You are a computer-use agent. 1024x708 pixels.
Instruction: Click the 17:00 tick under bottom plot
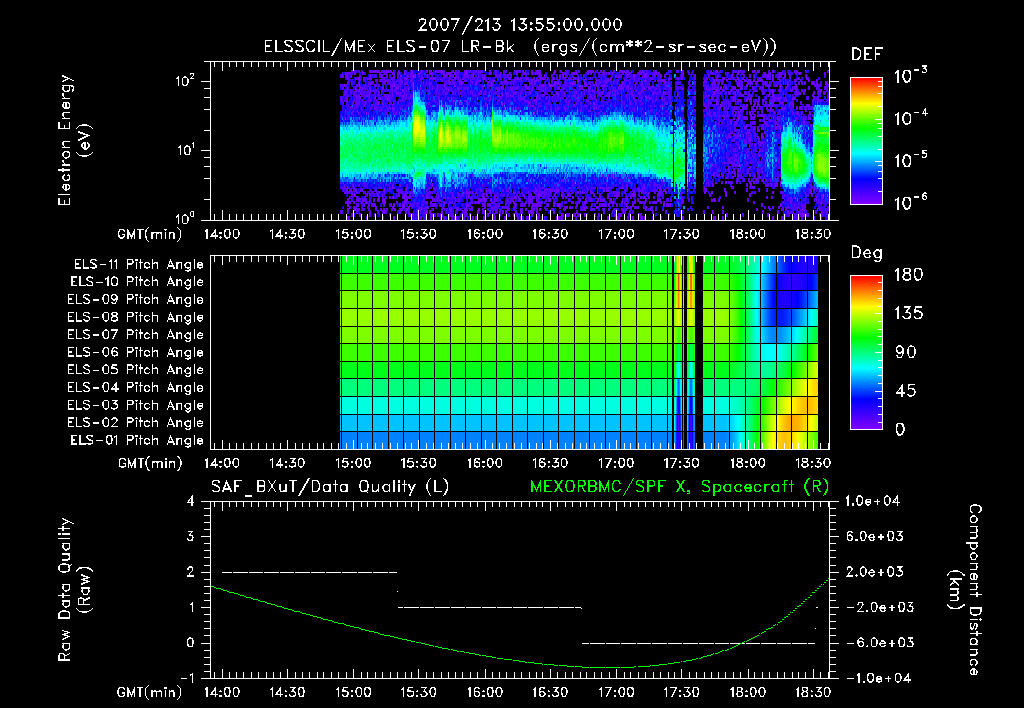(x=616, y=693)
